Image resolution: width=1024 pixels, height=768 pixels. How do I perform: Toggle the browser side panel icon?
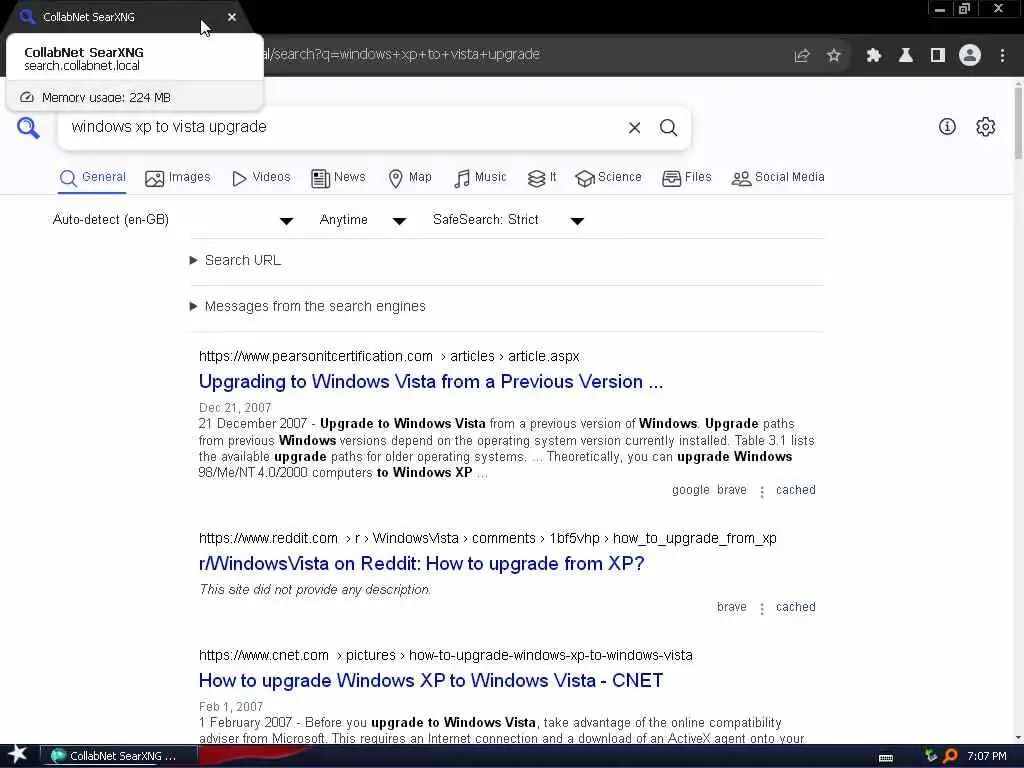938,56
